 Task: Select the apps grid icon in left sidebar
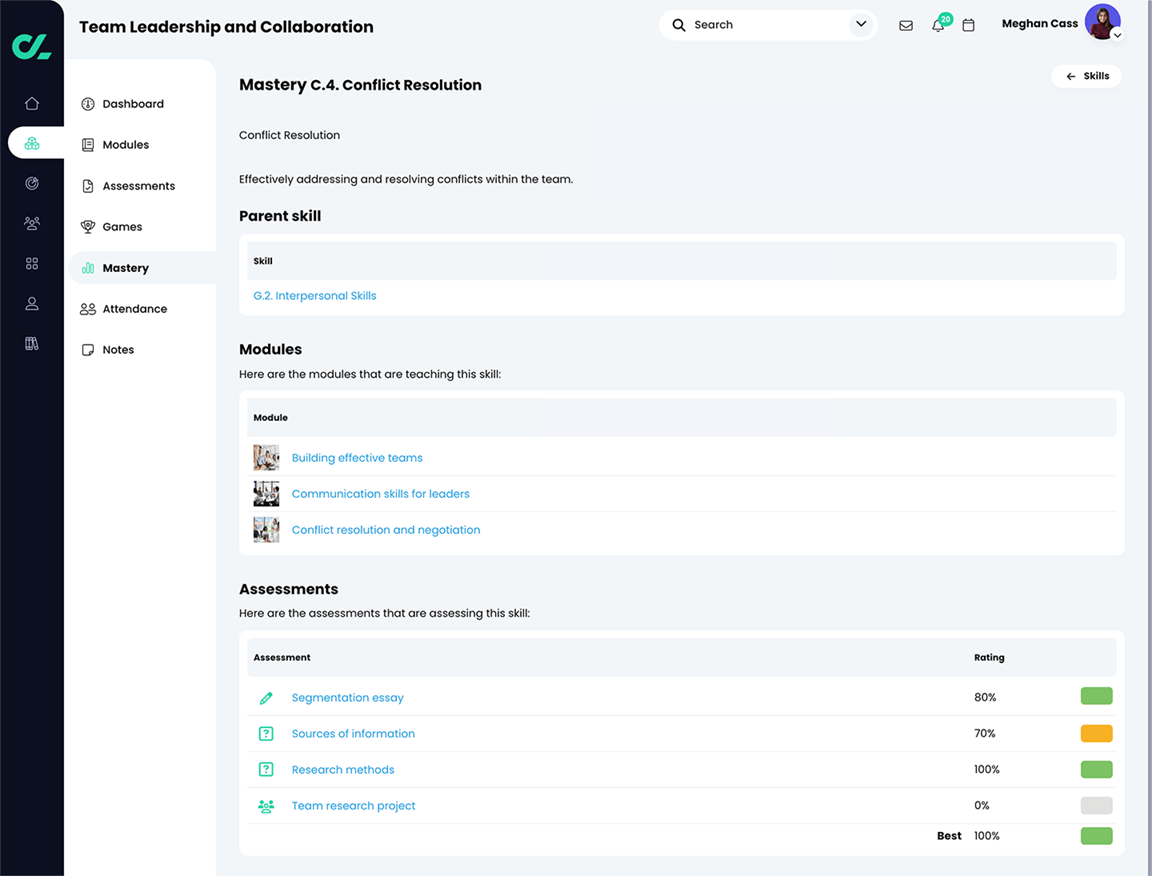tap(31, 263)
